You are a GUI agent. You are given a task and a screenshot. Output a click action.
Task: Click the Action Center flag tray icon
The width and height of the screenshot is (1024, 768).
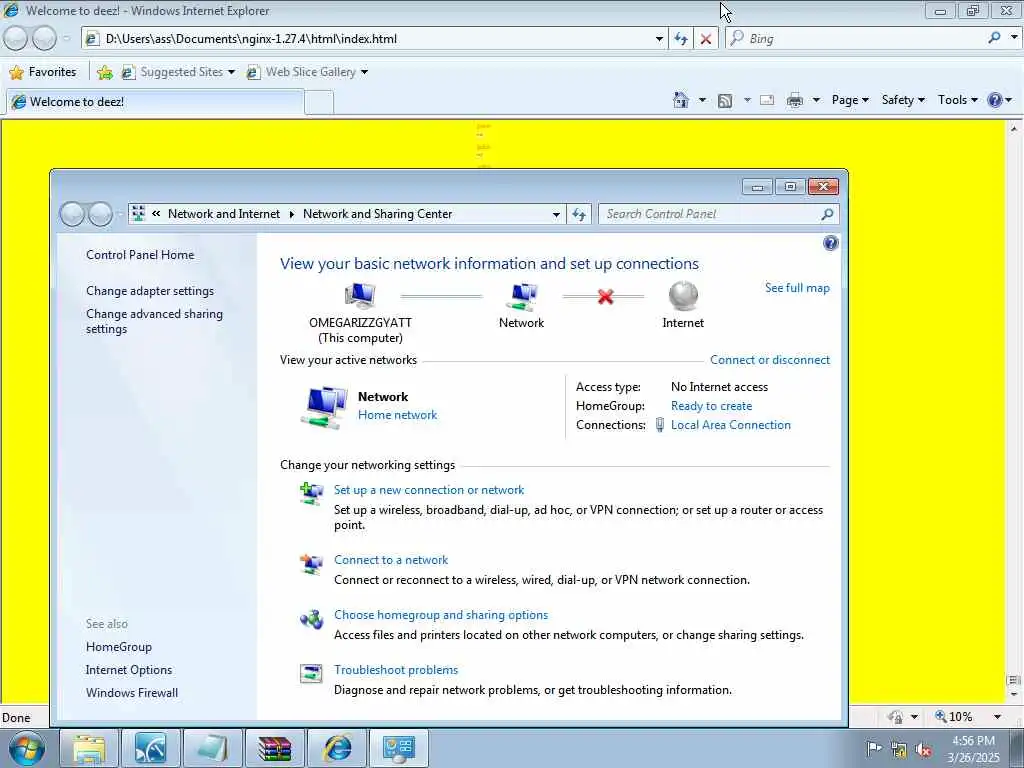coord(873,748)
